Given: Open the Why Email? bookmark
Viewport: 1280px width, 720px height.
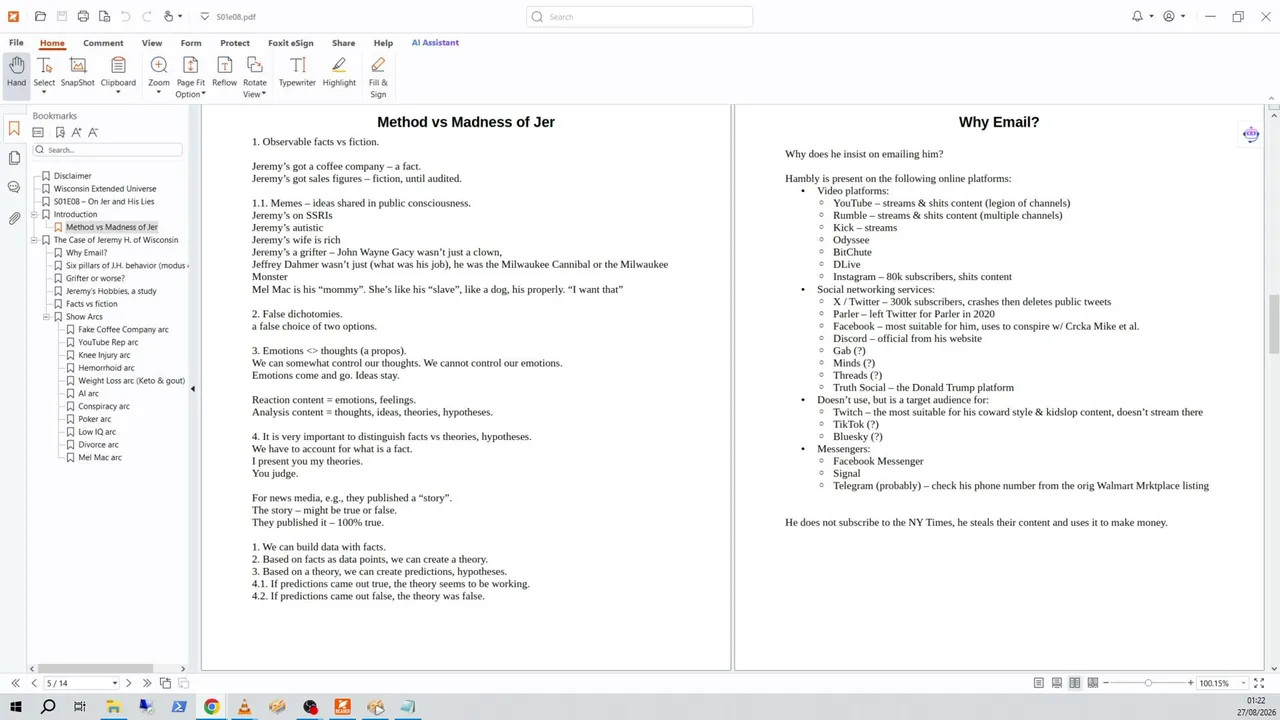Looking at the screenshot, I should pyautogui.click(x=86, y=253).
